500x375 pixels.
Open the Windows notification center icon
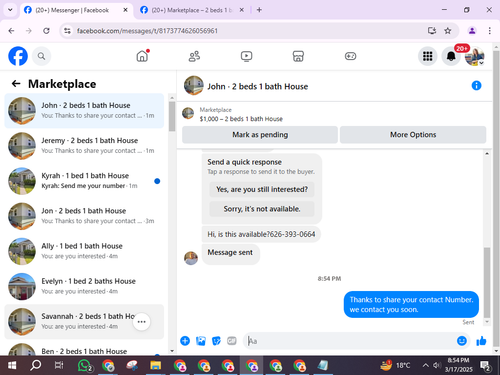(485, 366)
